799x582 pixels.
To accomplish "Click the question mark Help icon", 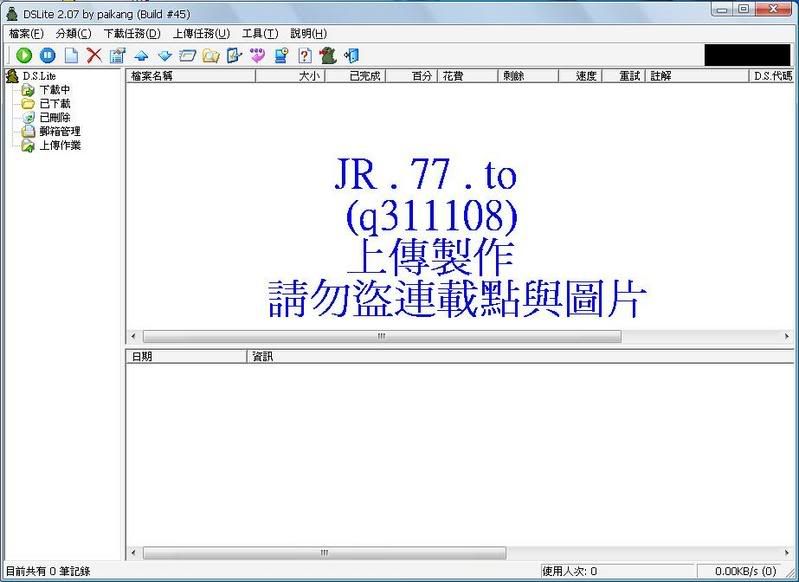I will point(305,55).
